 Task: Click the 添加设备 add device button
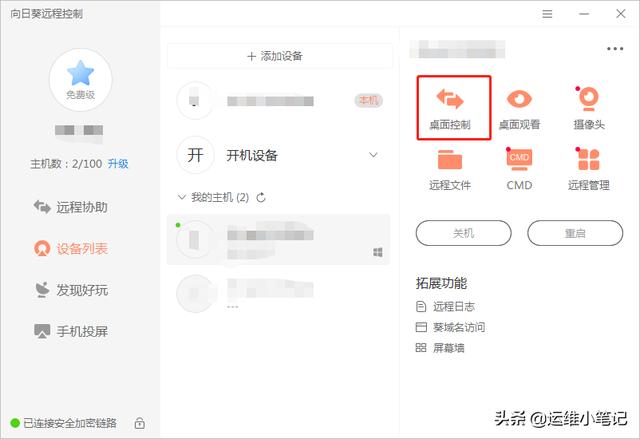point(280,56)
